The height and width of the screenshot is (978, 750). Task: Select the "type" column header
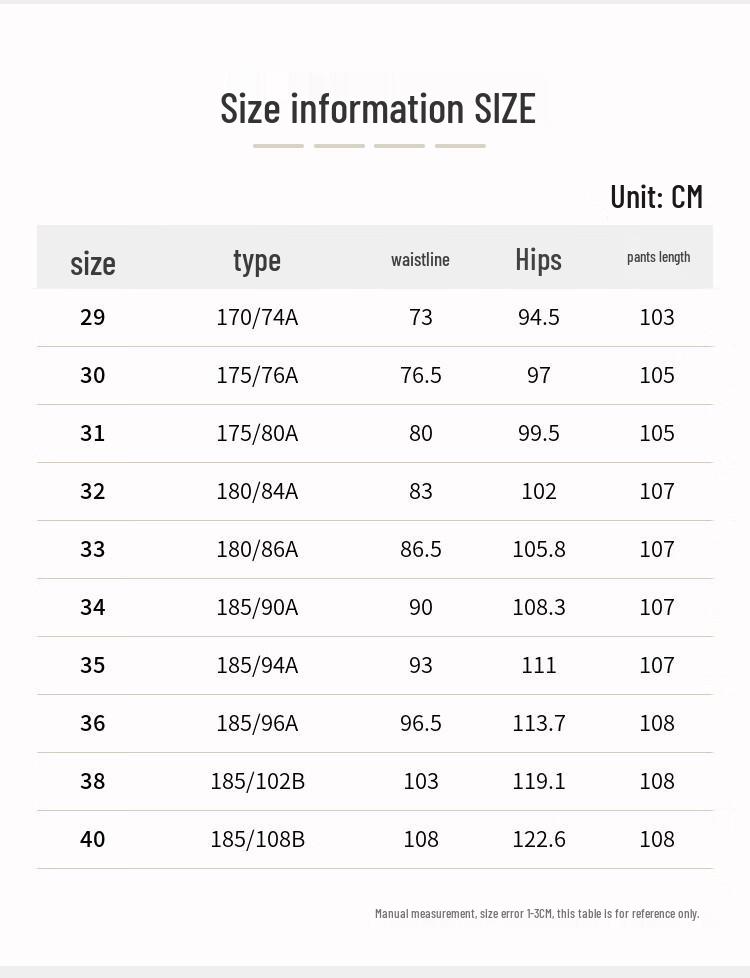pyautogui.click(x=257, y=260)
